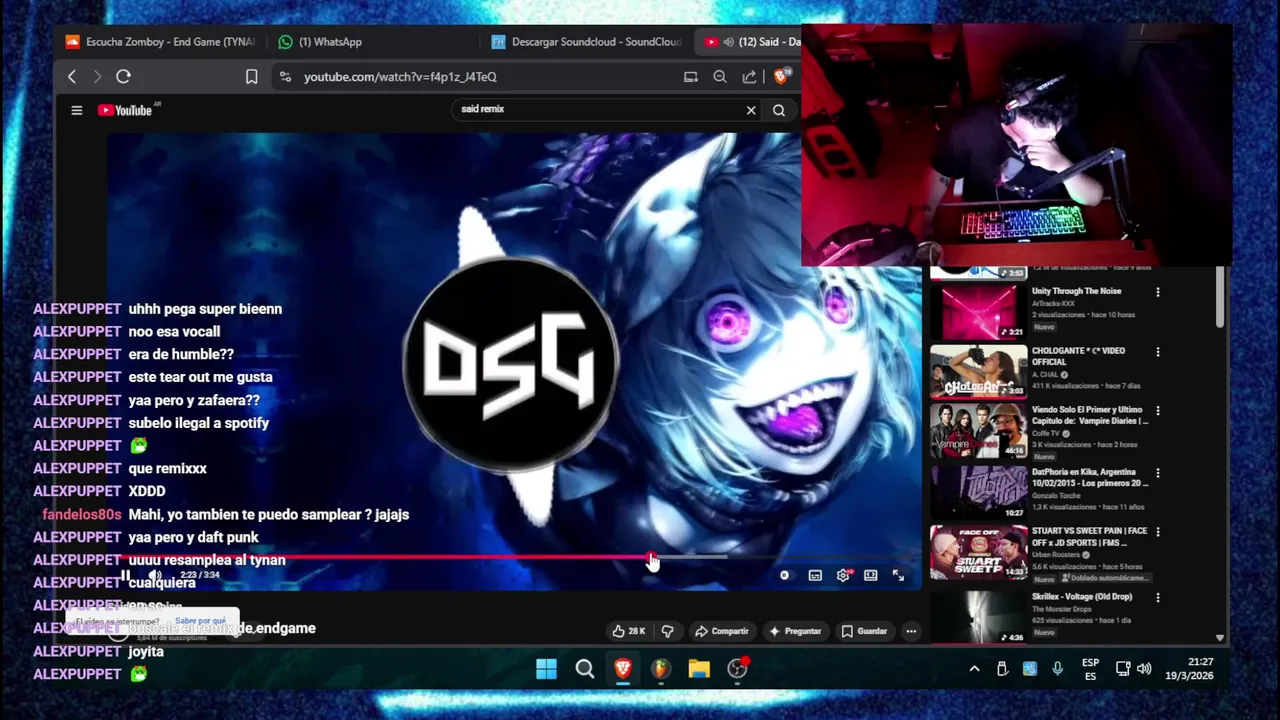Click the share icon in address bar

click(749, 77)
